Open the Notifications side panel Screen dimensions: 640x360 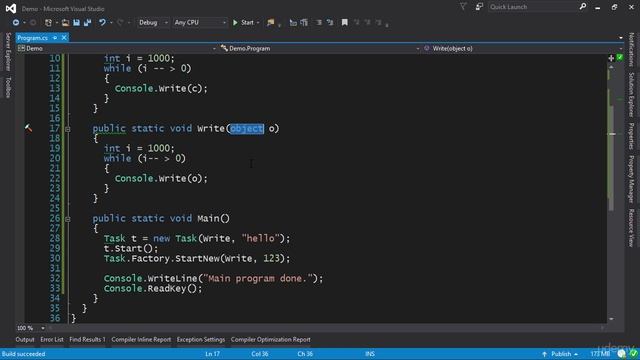pyautogui.click(x=631, y=49)
